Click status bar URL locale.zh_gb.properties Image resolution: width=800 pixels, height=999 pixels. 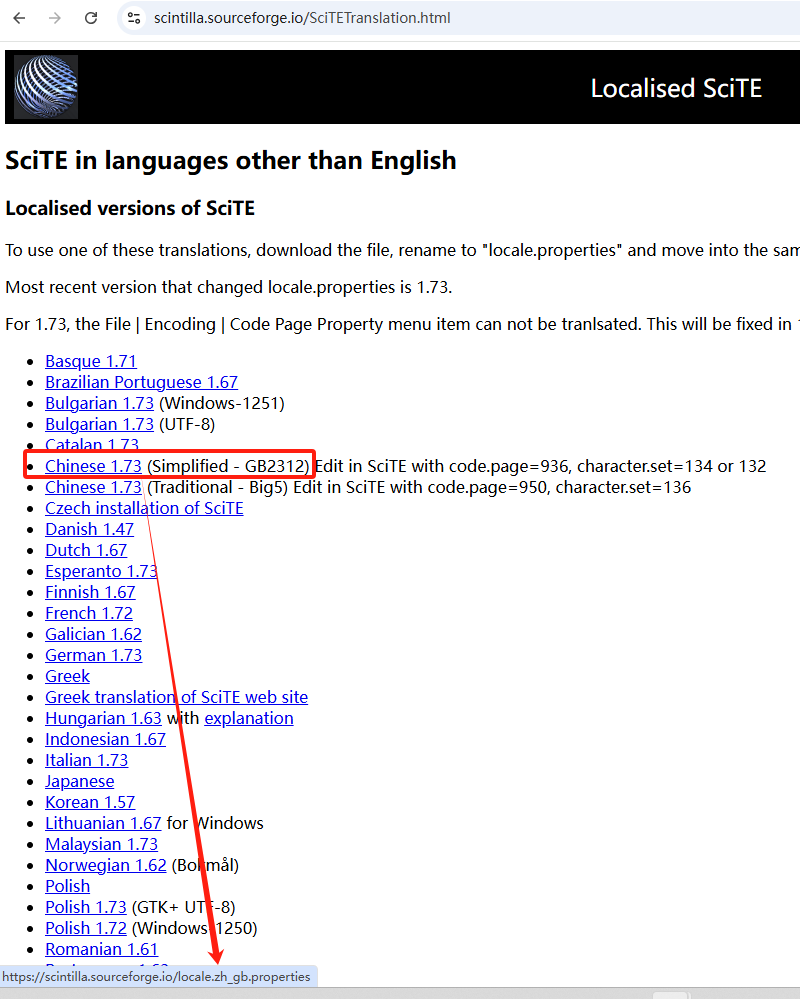click(x=157, y=977)
